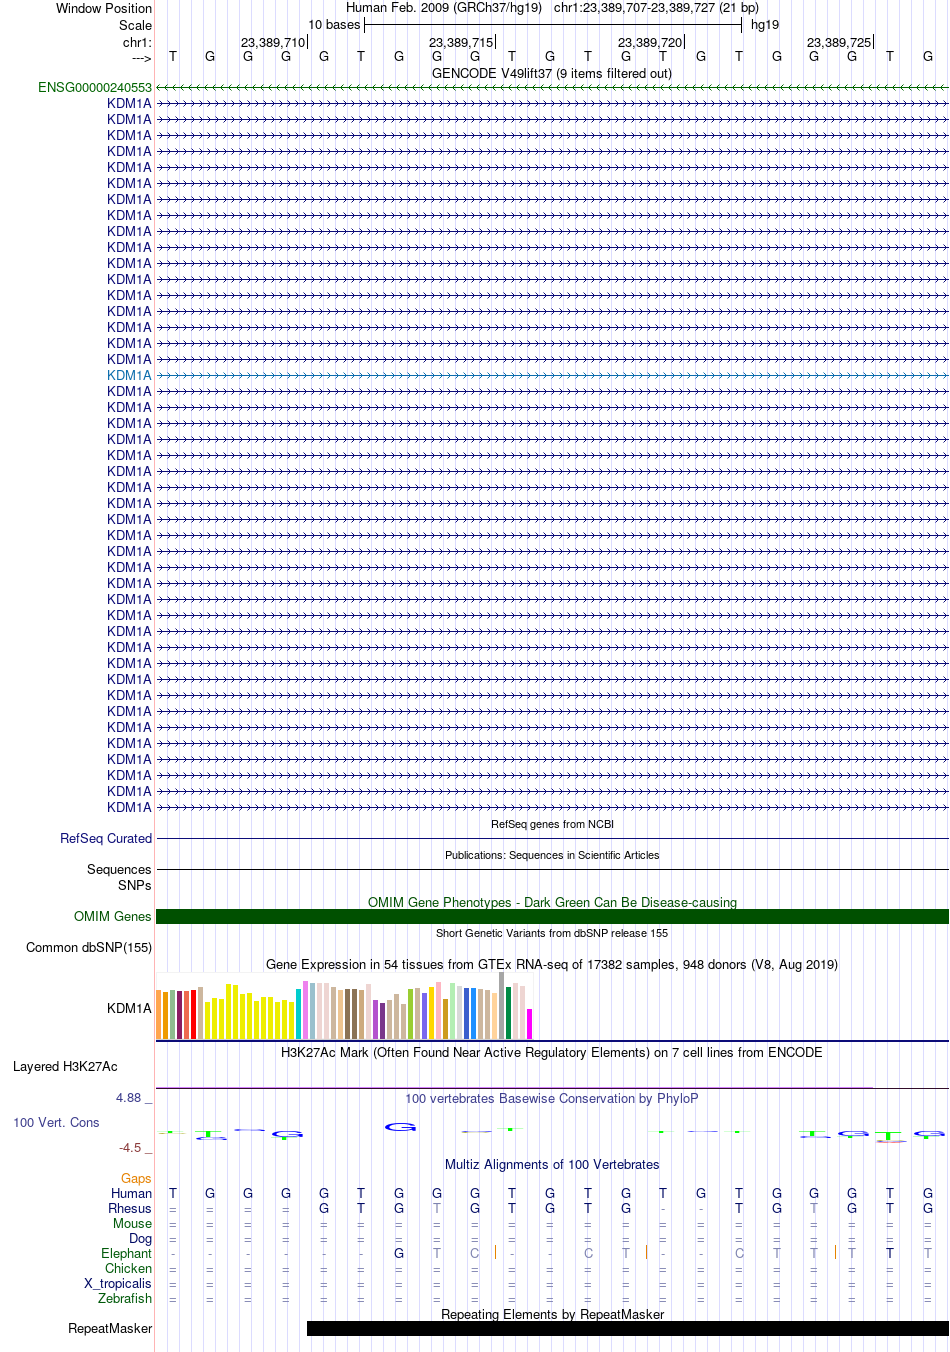Open the 100 Vert. Cons track label
The height and width of the screenshot is (1352, 950).
pyautogui.click(x=56, y=1123)
